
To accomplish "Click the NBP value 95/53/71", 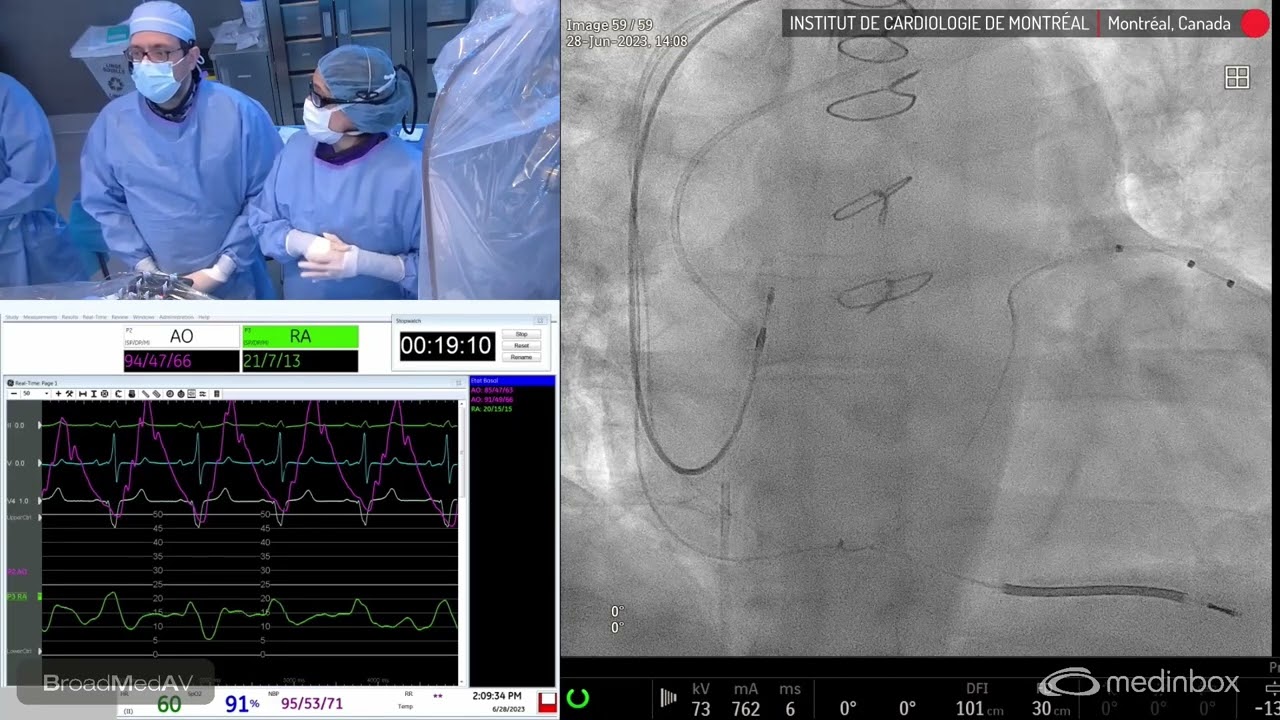I will (x=312, y=704).
